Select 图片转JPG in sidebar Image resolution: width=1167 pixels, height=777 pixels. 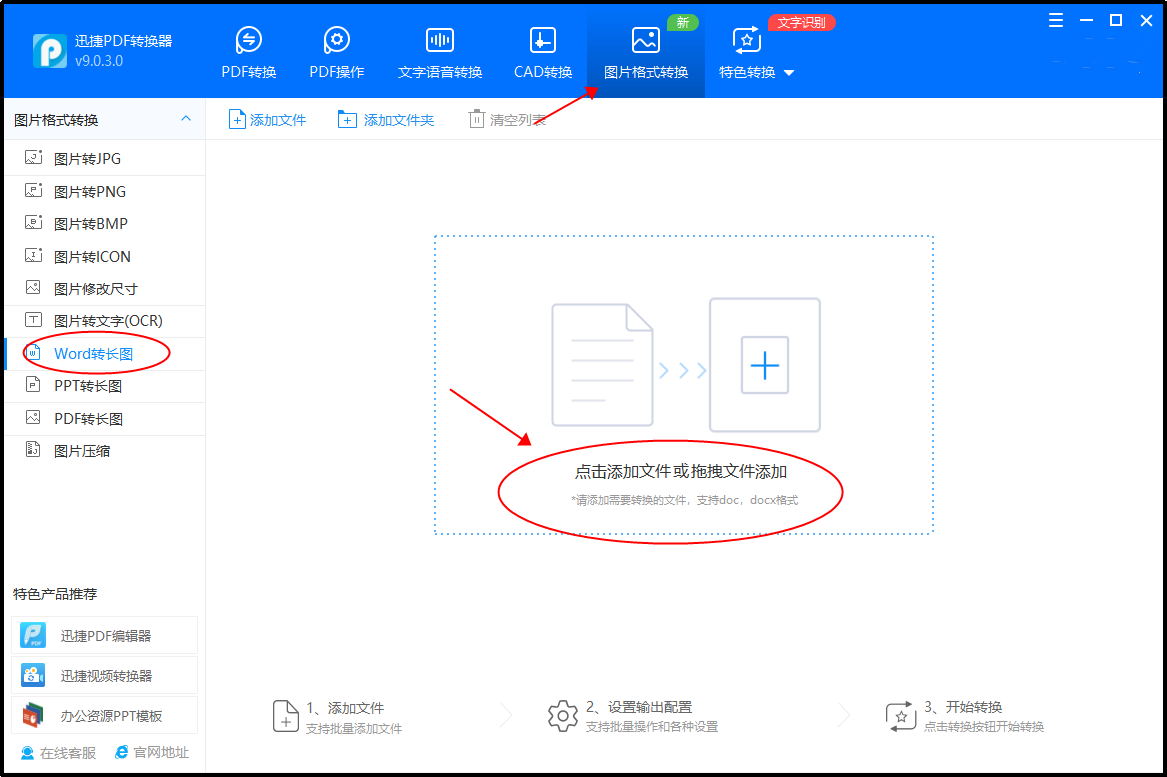pos(104,159)
